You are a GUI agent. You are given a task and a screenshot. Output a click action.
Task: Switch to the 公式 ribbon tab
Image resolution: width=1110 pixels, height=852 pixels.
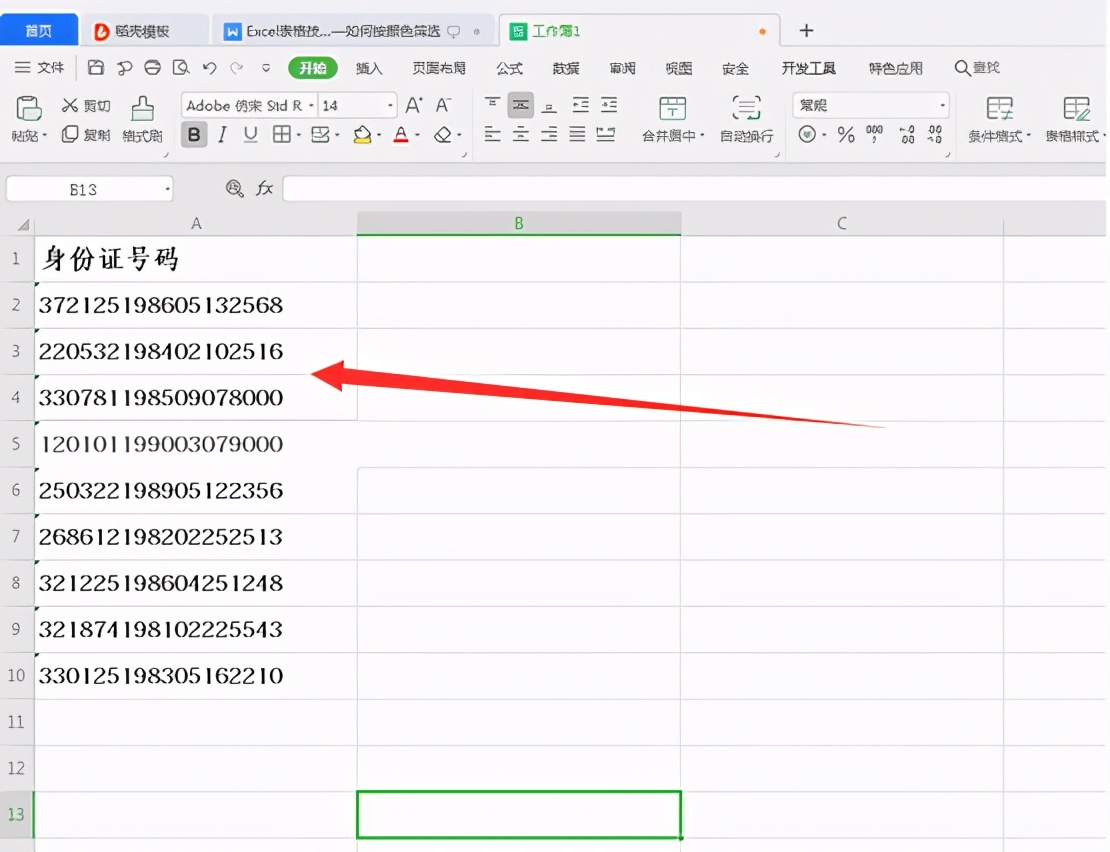tap(509, 68)
